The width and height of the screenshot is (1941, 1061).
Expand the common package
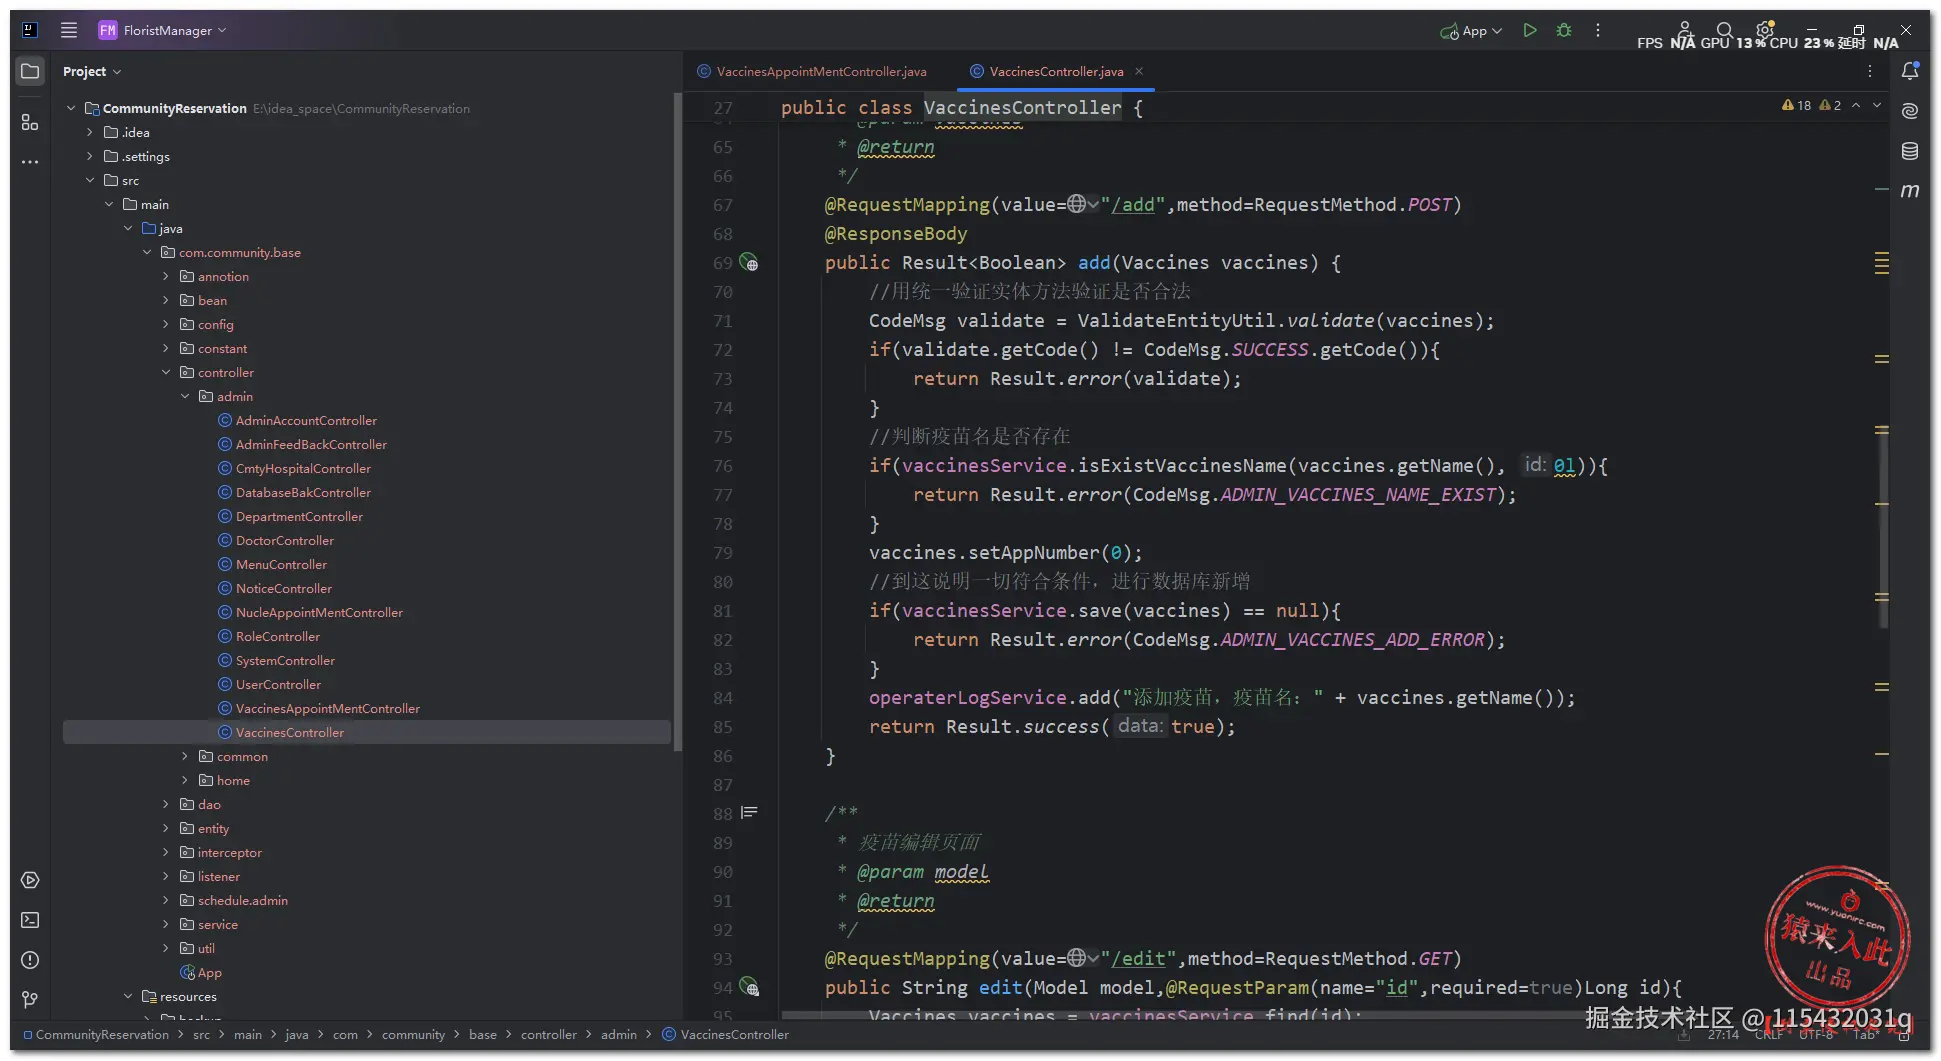click(185, 756)
